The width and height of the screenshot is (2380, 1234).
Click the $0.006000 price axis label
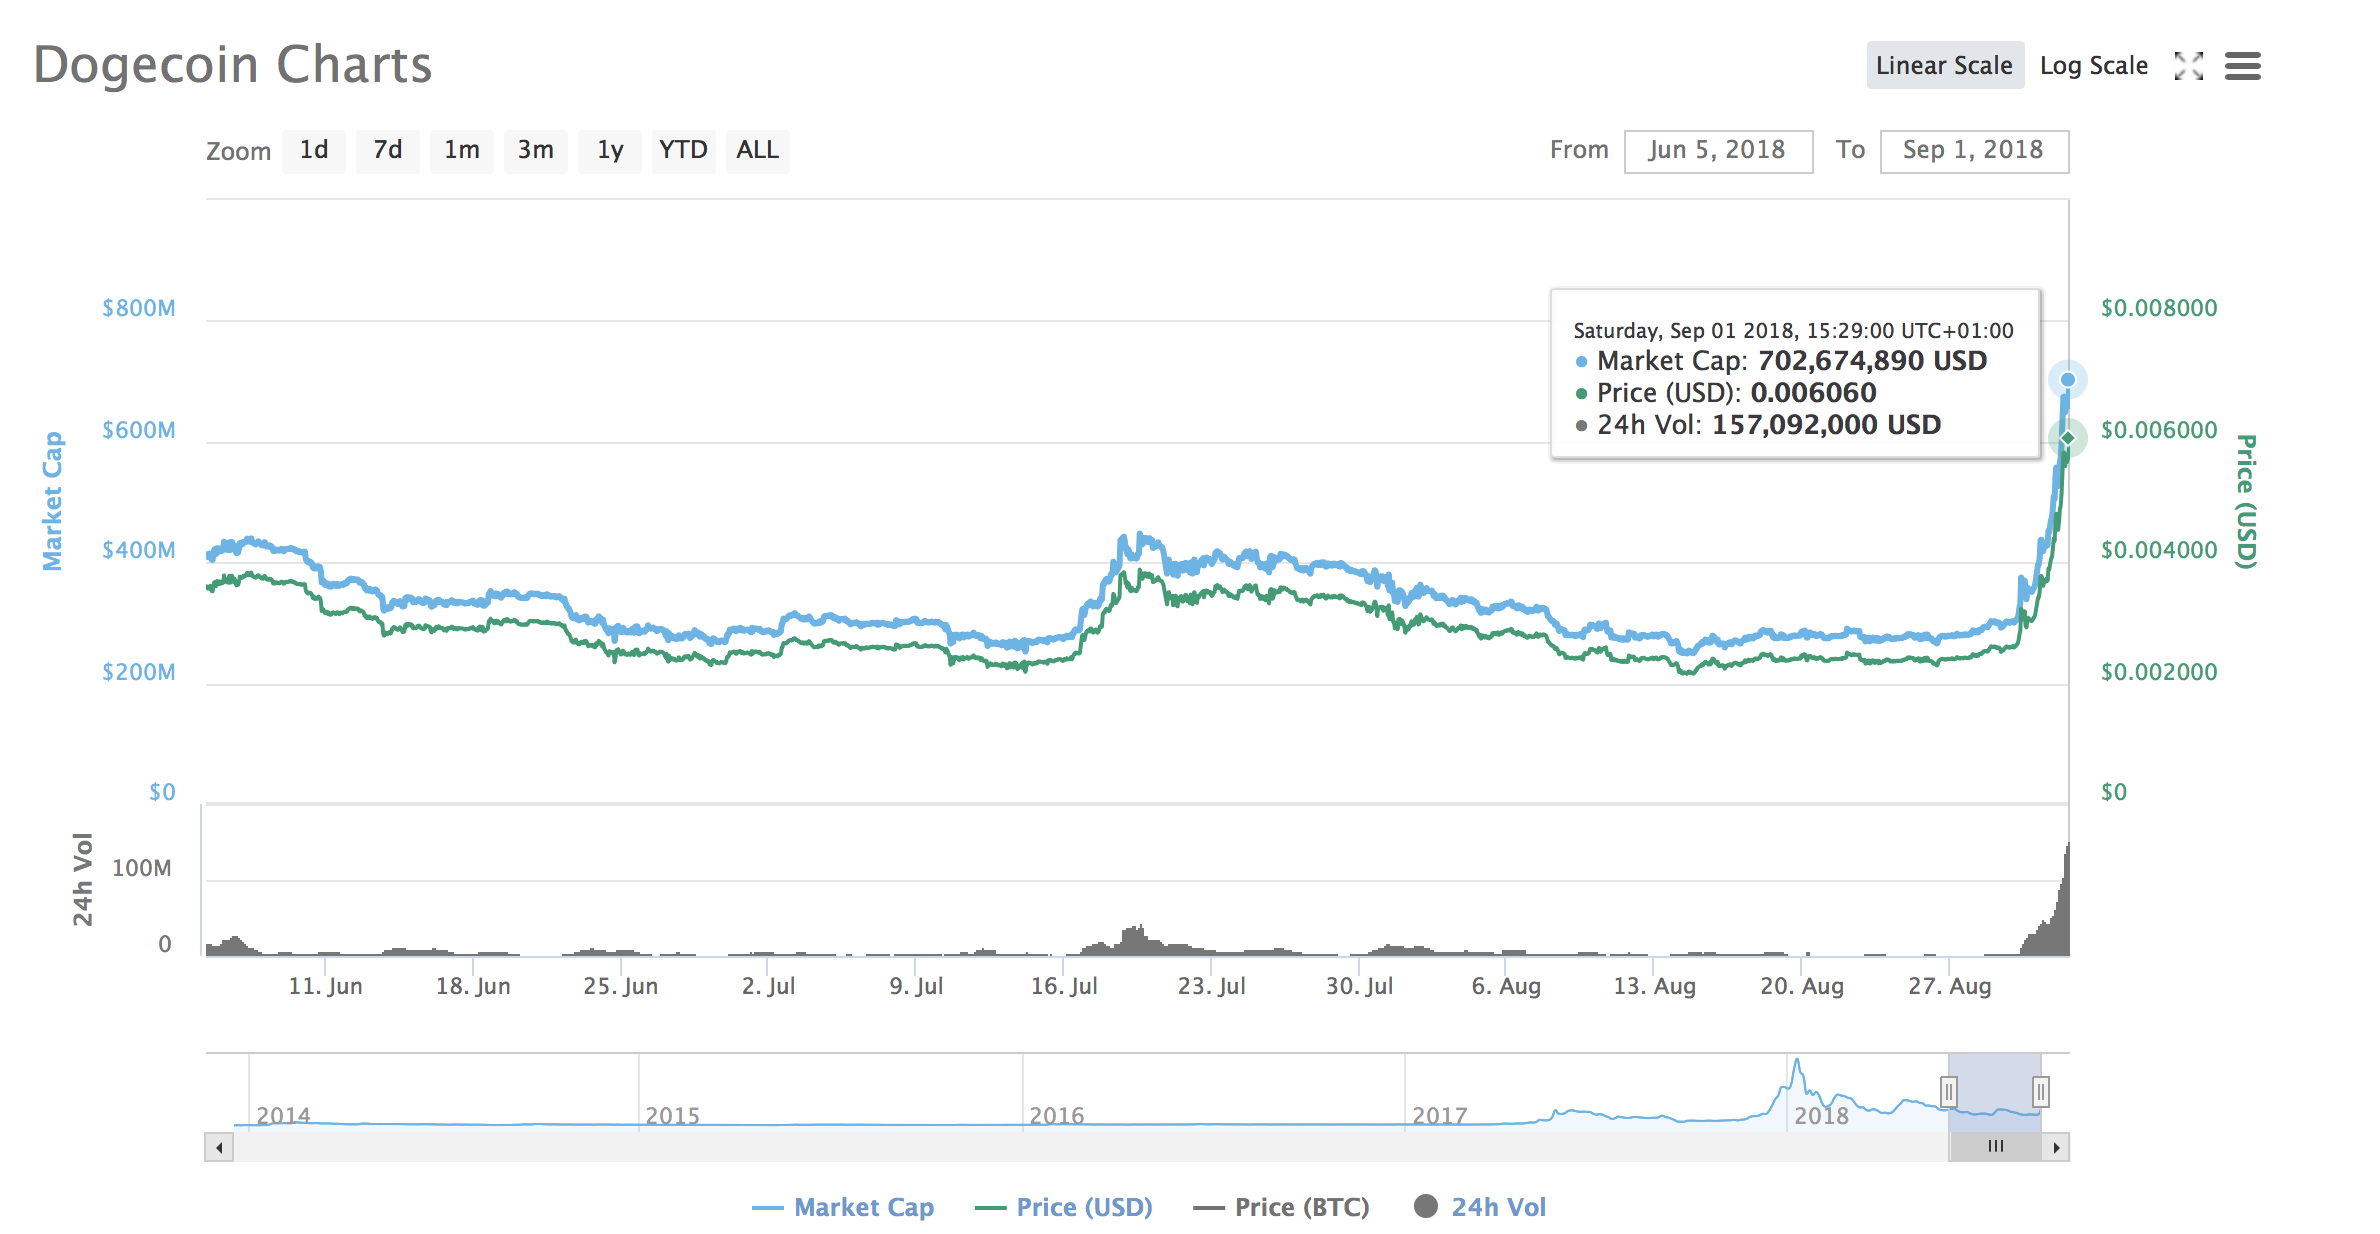point(2159,430)
